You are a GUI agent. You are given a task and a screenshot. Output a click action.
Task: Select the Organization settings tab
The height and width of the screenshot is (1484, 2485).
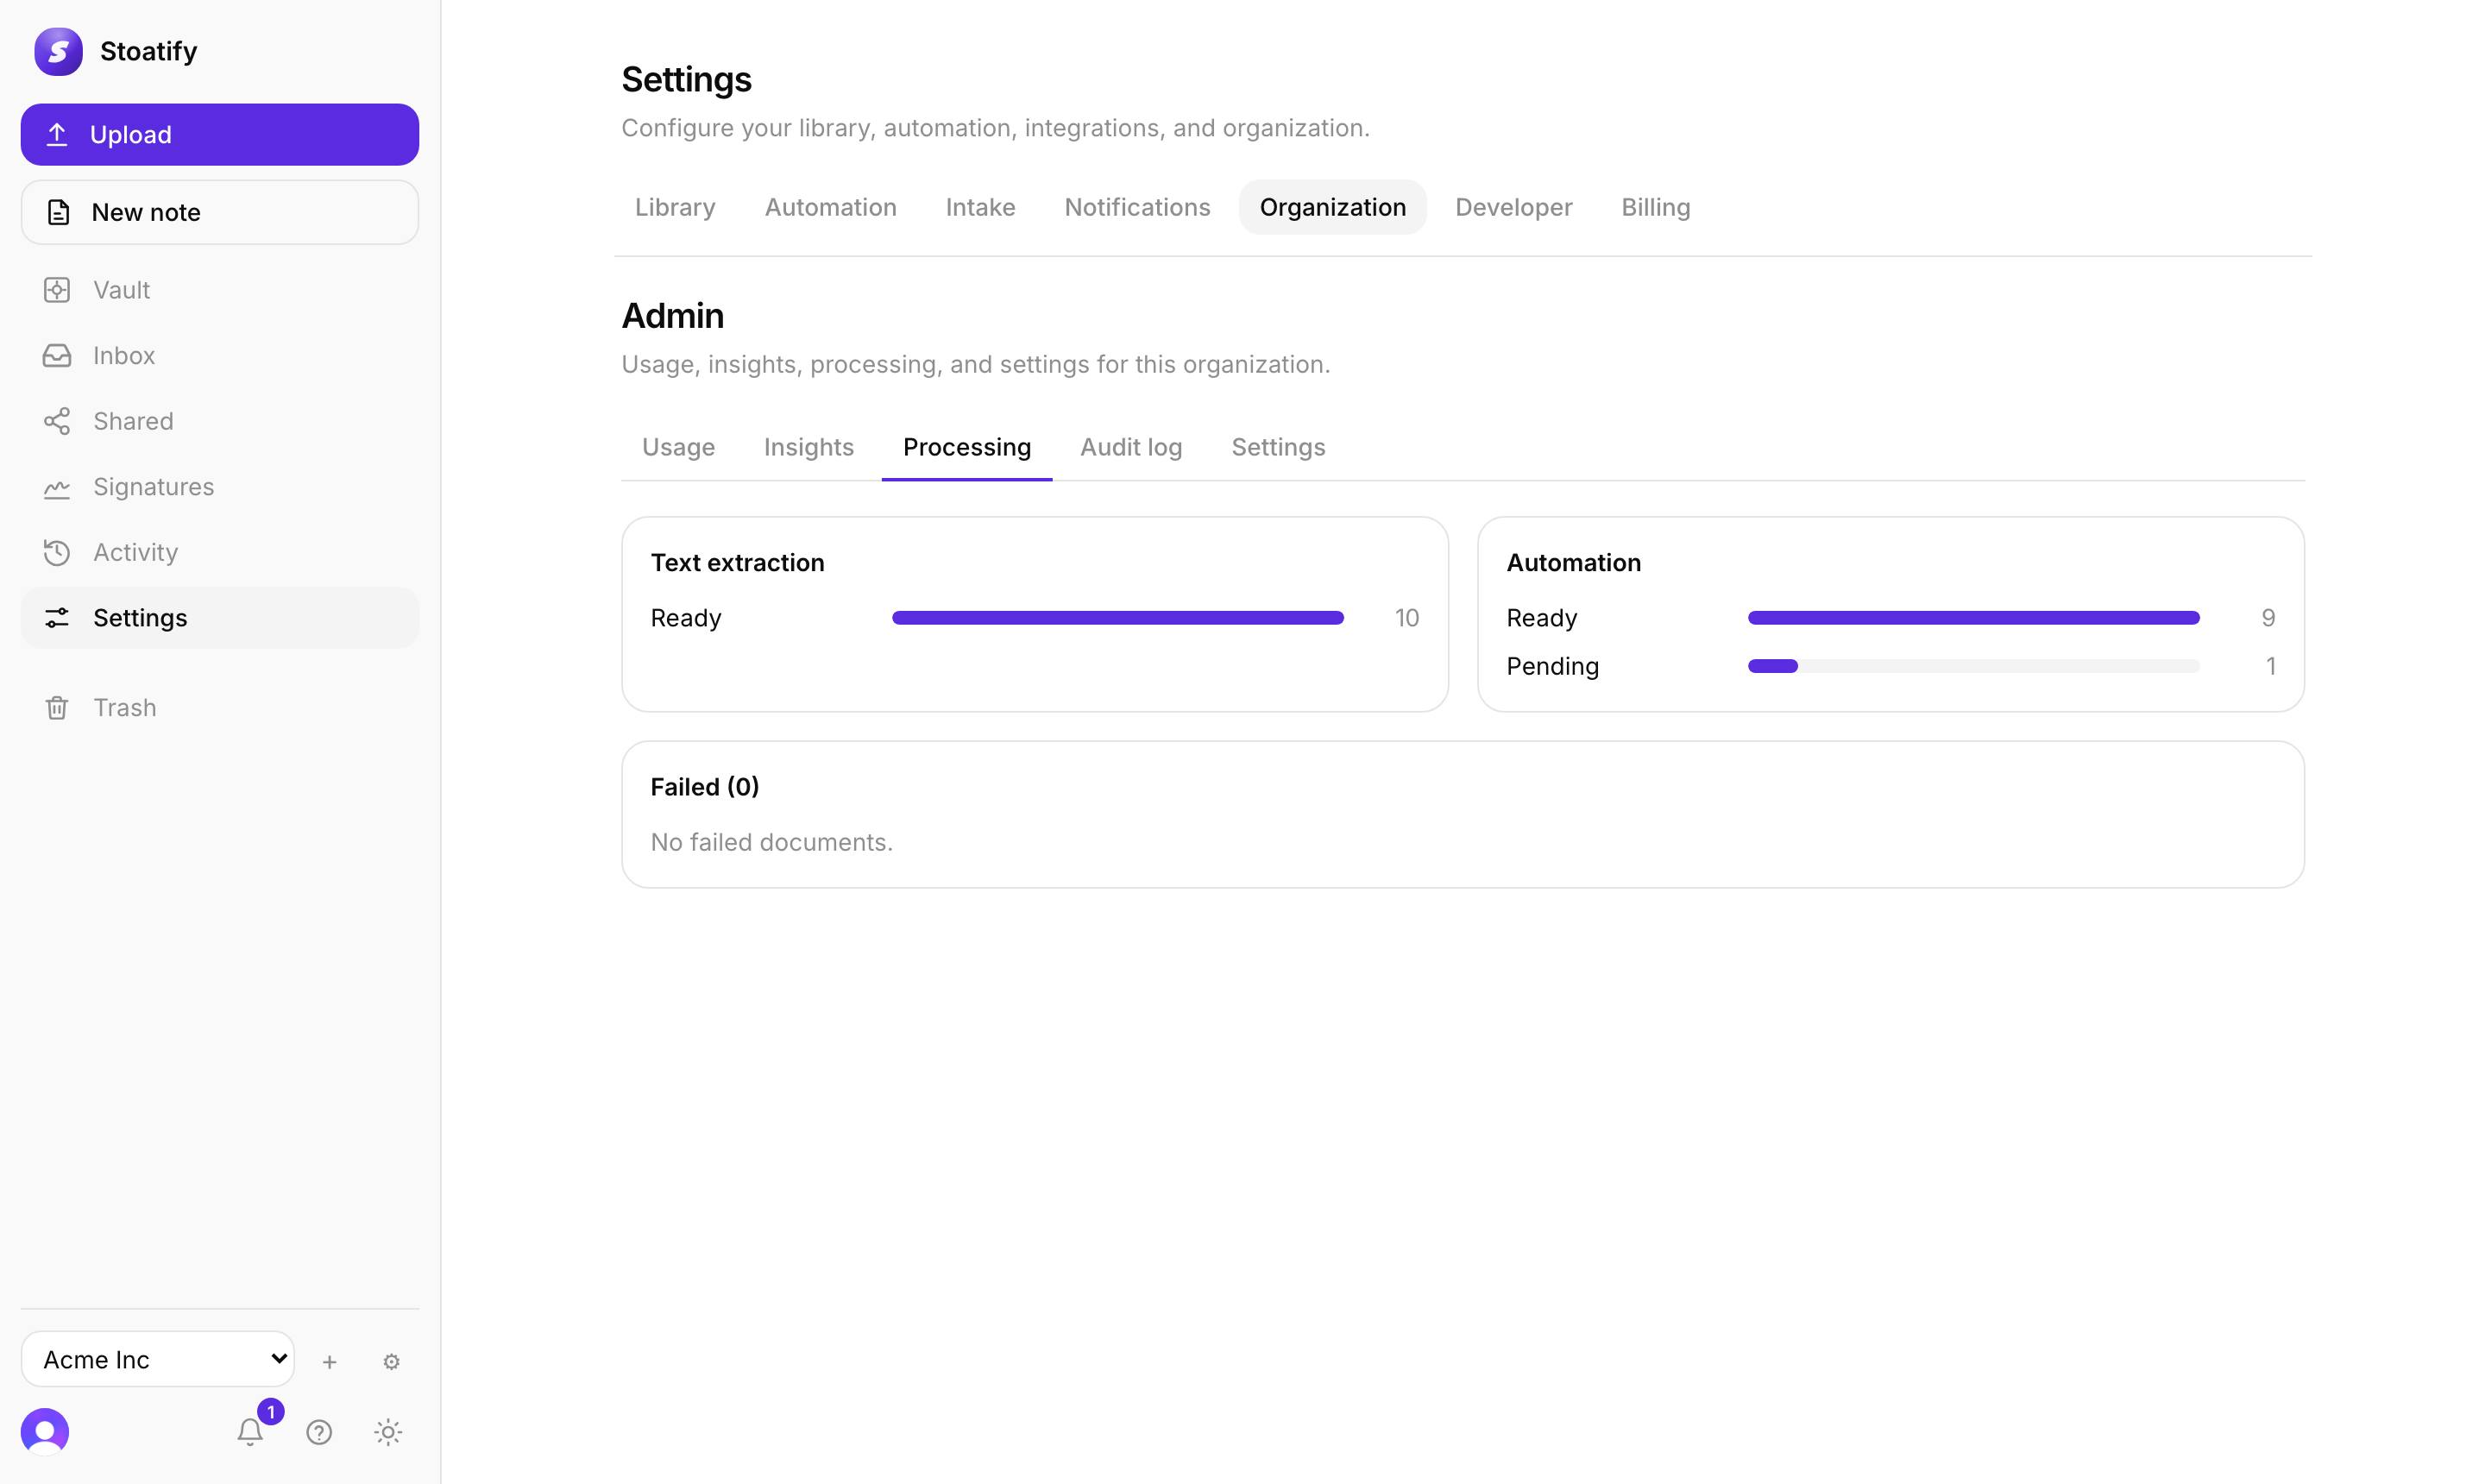click(x=1332, y=207)
